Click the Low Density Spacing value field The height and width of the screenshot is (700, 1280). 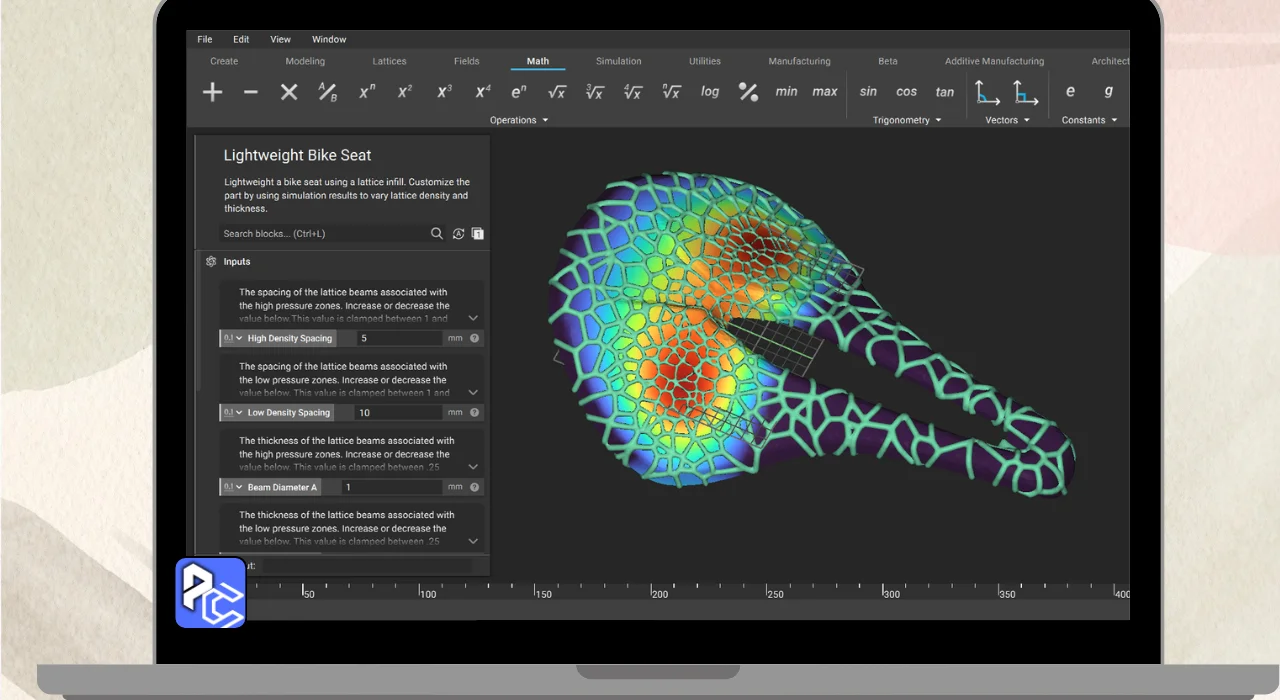click(398, 413)
